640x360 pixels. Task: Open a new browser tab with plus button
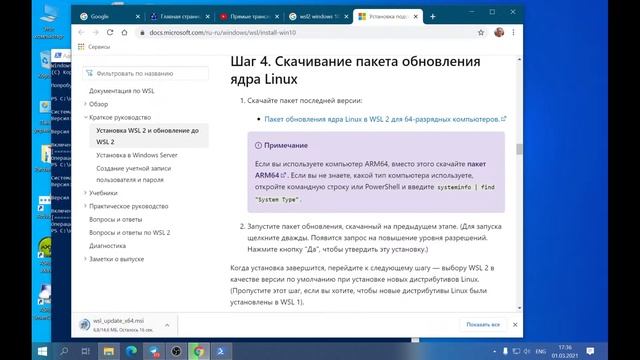(x=433, y=17)
